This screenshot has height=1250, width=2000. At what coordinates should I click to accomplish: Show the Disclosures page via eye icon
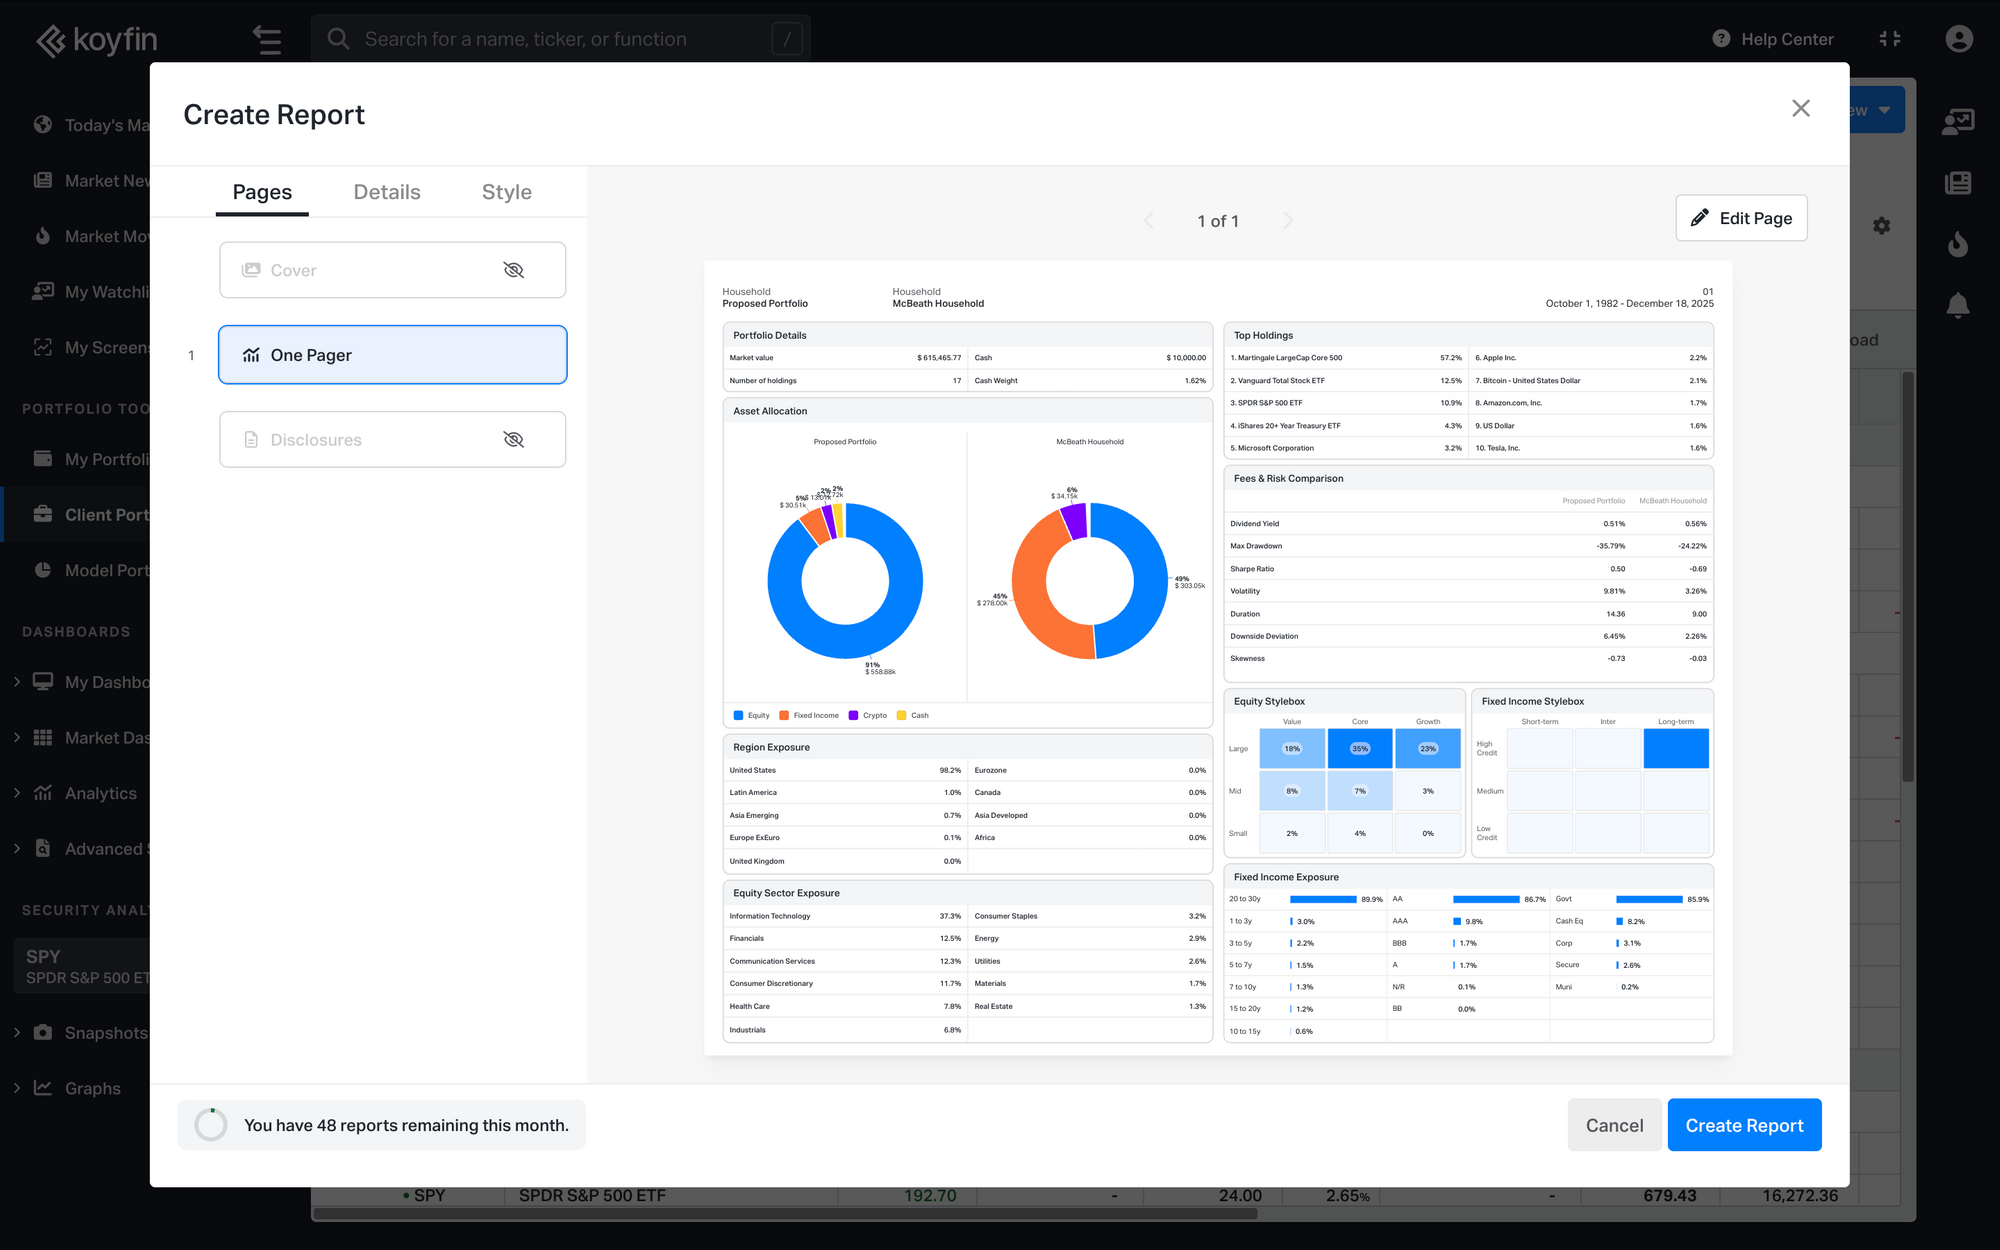tap(514, 440)
